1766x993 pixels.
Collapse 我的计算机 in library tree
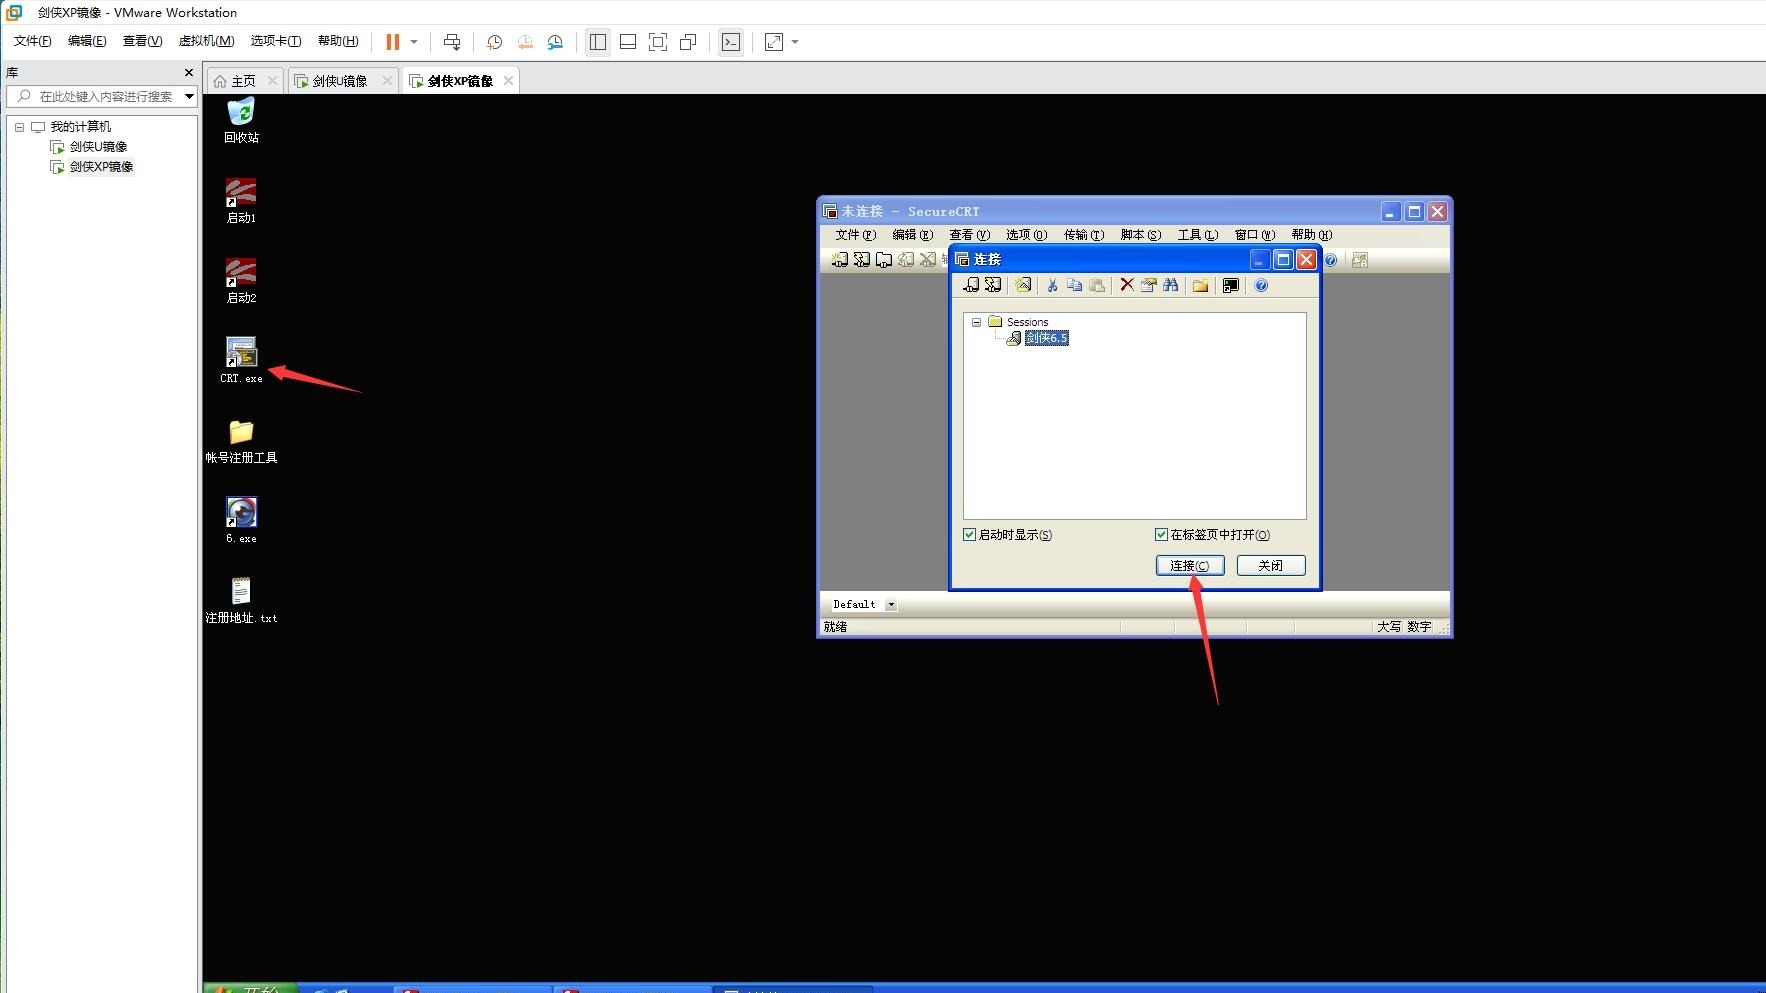coord(19,127)
